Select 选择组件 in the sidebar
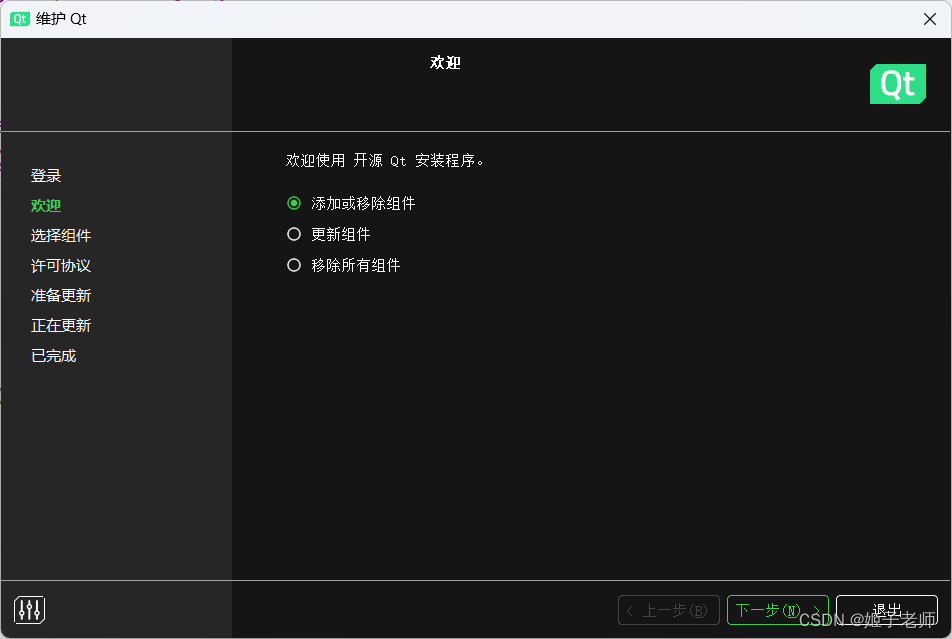The height and width of the screenshot is (639, 952). (61, 235)
